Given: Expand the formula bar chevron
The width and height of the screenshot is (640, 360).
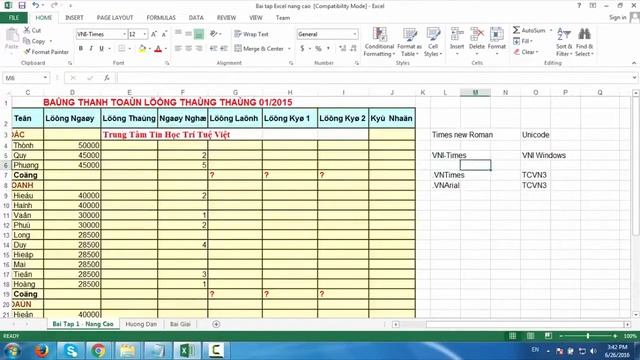Looking at the screenshot, I should click(634, 78).
